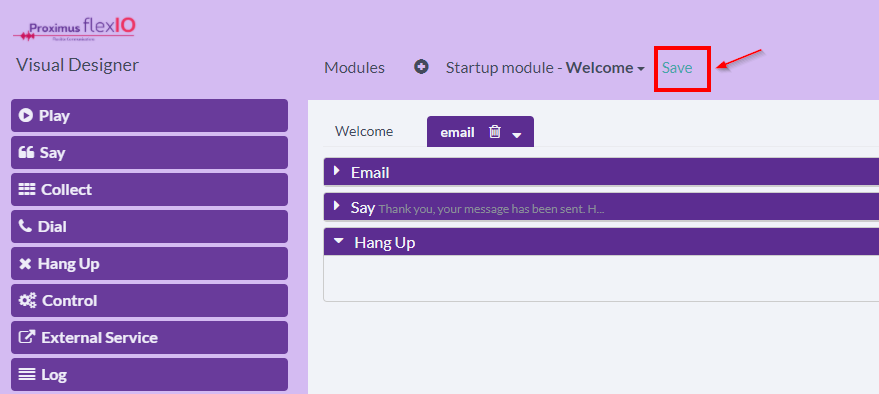Viewport: 879px width, 394px height.
Task: Collapse the Hang Up step
Action: point(338,241)
